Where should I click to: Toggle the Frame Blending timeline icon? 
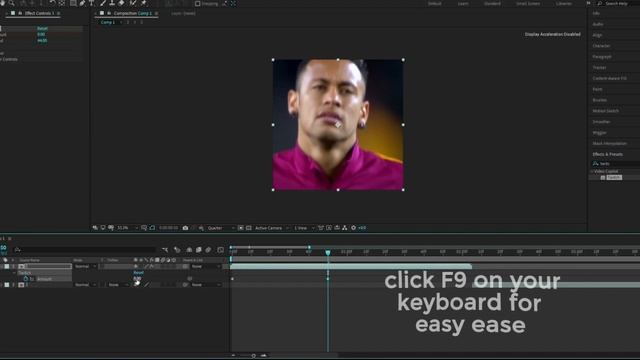(x=199, y=250)
